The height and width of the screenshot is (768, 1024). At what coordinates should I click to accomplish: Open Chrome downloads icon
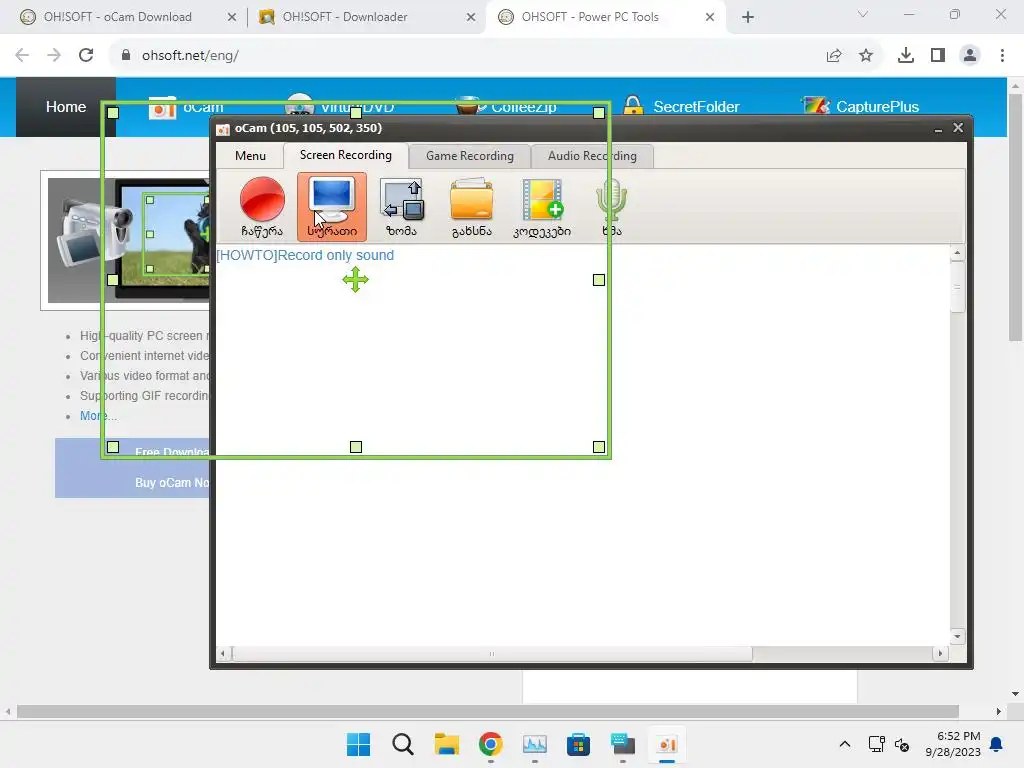point(906,56)
